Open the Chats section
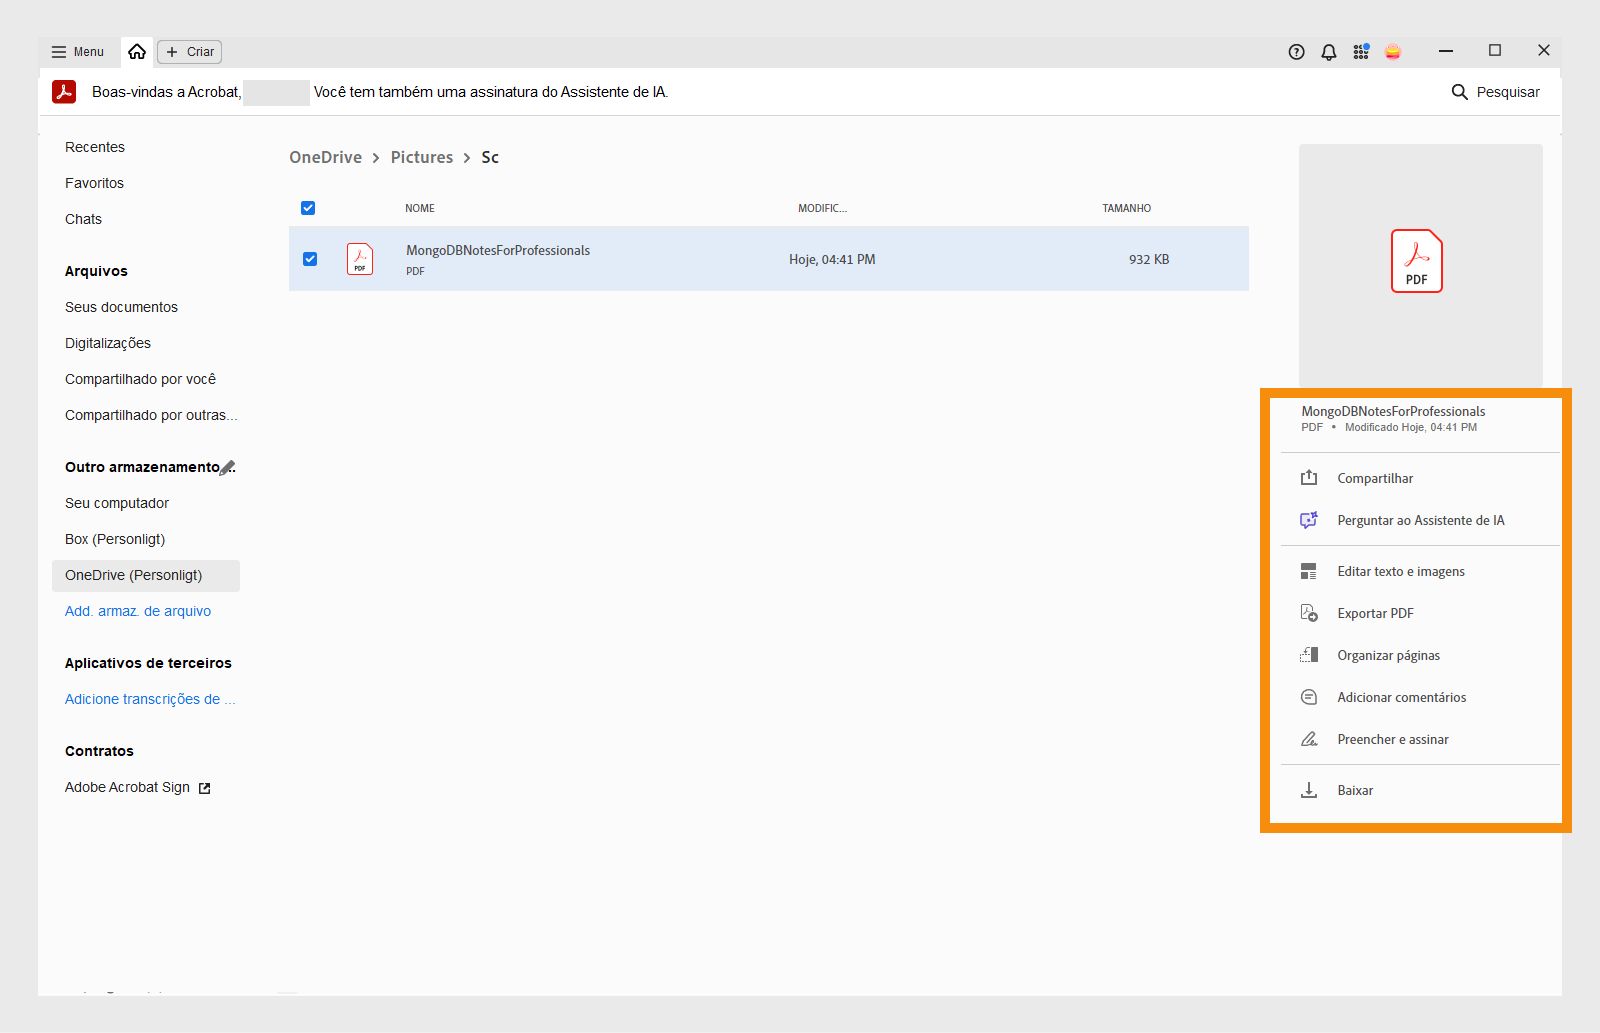The image size is (1600, 1033). click(x=84, y=219)
